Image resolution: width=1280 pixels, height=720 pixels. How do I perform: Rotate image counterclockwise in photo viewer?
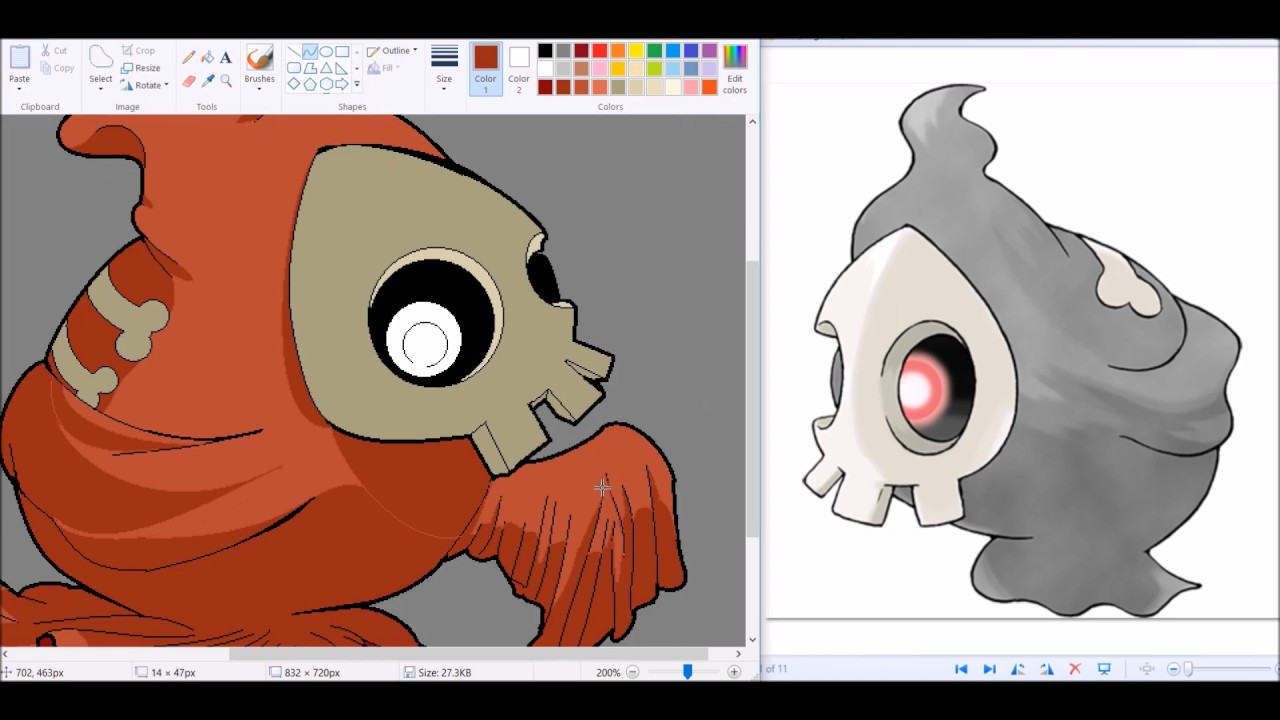[1018, 669]
